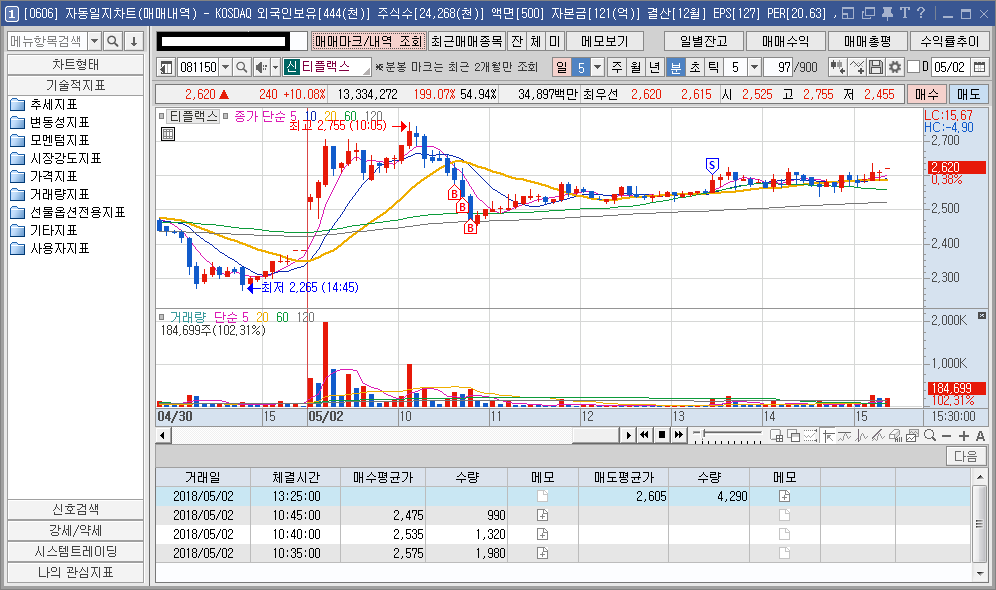Select the 주 weekly period toggle
996x590 pixels.
click(617, 67)
